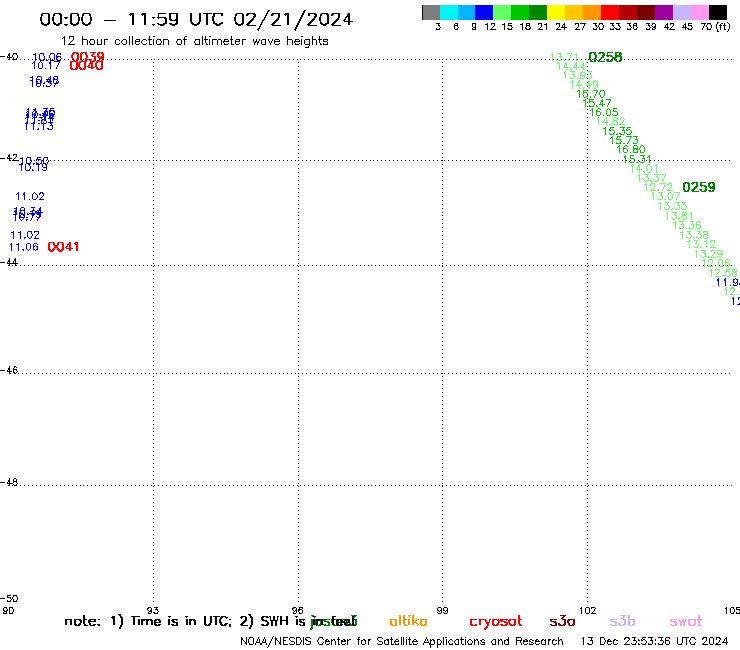Screen dimensions: 740x650
Task: Click the blue 10.19 wave height reading
Action: (33, 167)
